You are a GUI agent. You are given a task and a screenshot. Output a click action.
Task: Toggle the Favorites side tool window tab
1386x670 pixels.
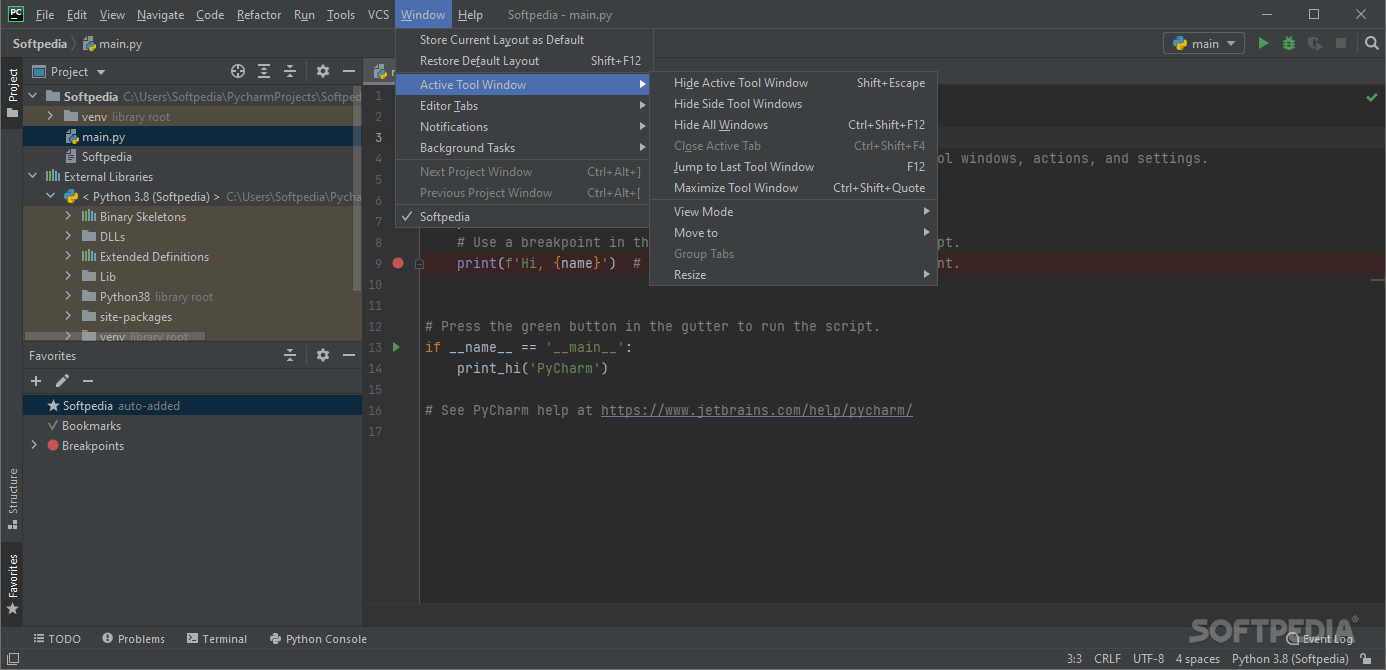(12, 584)
